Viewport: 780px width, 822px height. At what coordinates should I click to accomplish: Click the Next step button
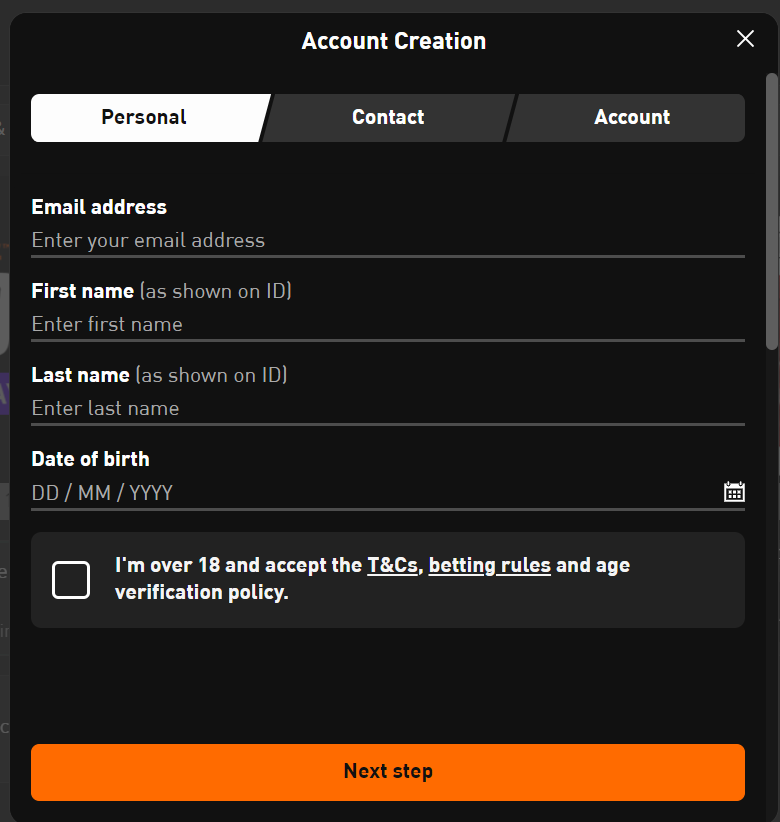pyautogui.click(x=388, y=772)
